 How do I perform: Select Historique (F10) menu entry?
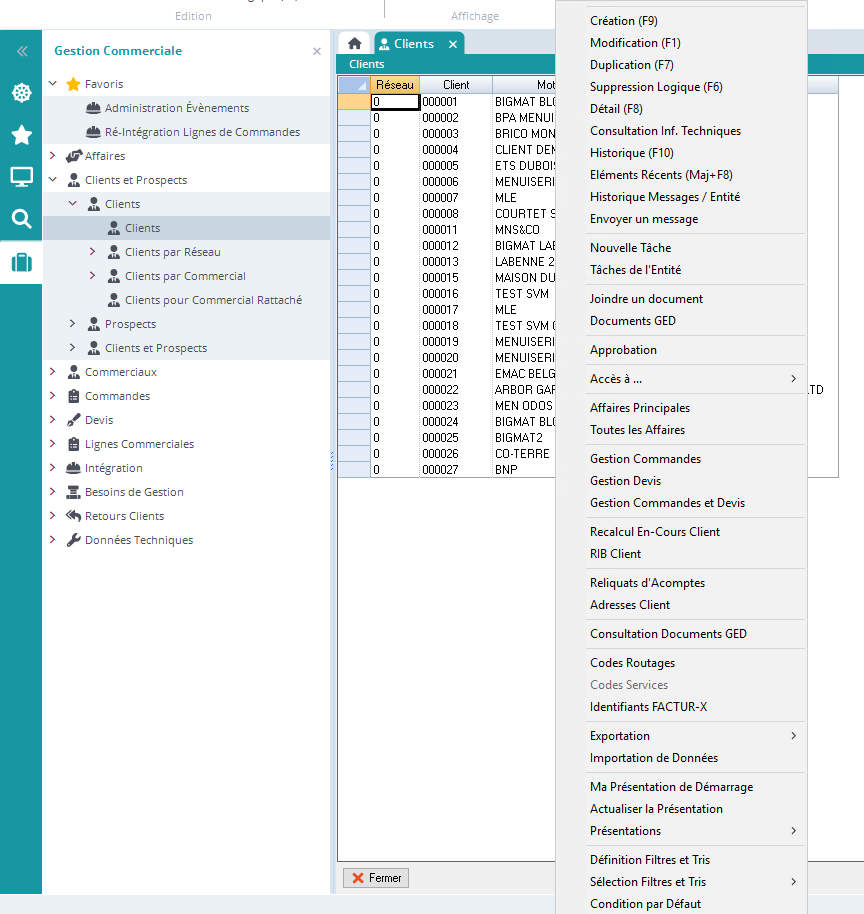click(x=631, y=153)
